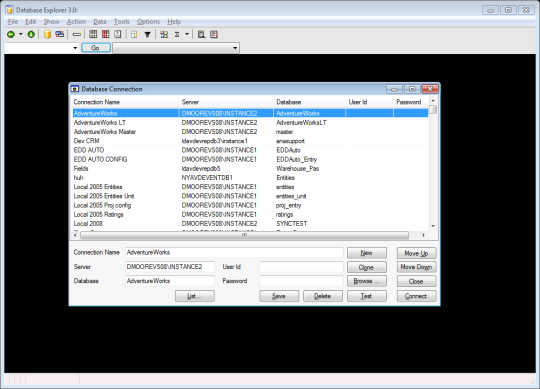Click the Connection Name column header

(x=125, y=102)
